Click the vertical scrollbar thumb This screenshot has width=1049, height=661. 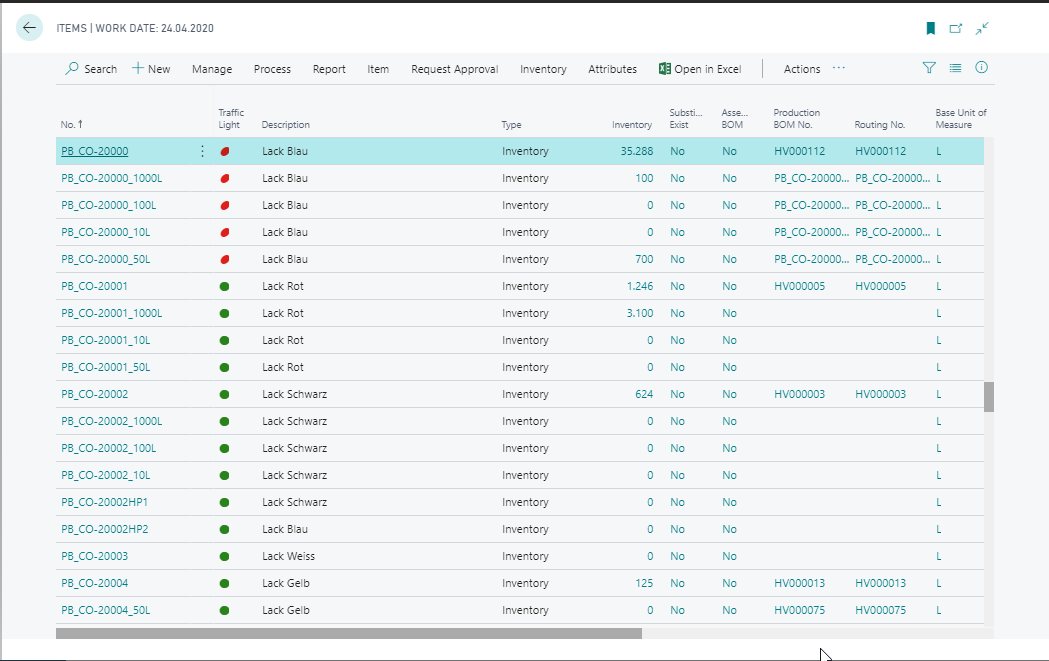[x=989, y=397]
